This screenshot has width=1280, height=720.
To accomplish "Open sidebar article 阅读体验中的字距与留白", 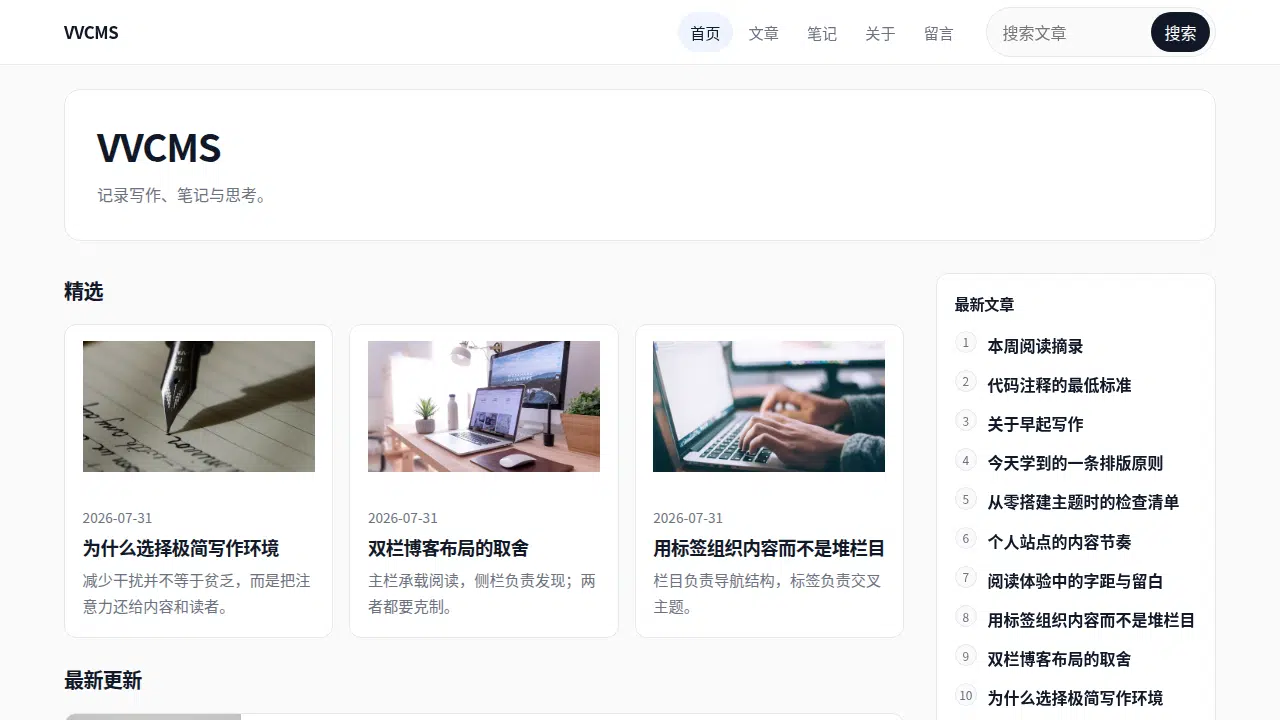I will [1075, 581].
